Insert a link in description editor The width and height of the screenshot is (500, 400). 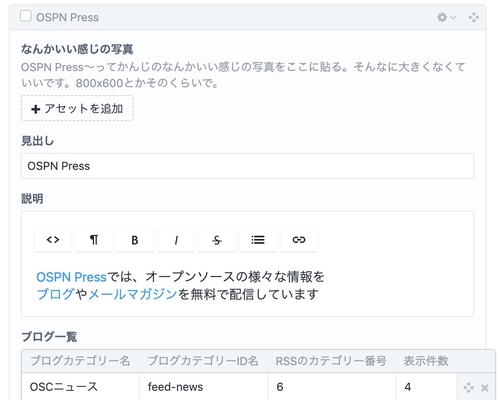(299, 239)
